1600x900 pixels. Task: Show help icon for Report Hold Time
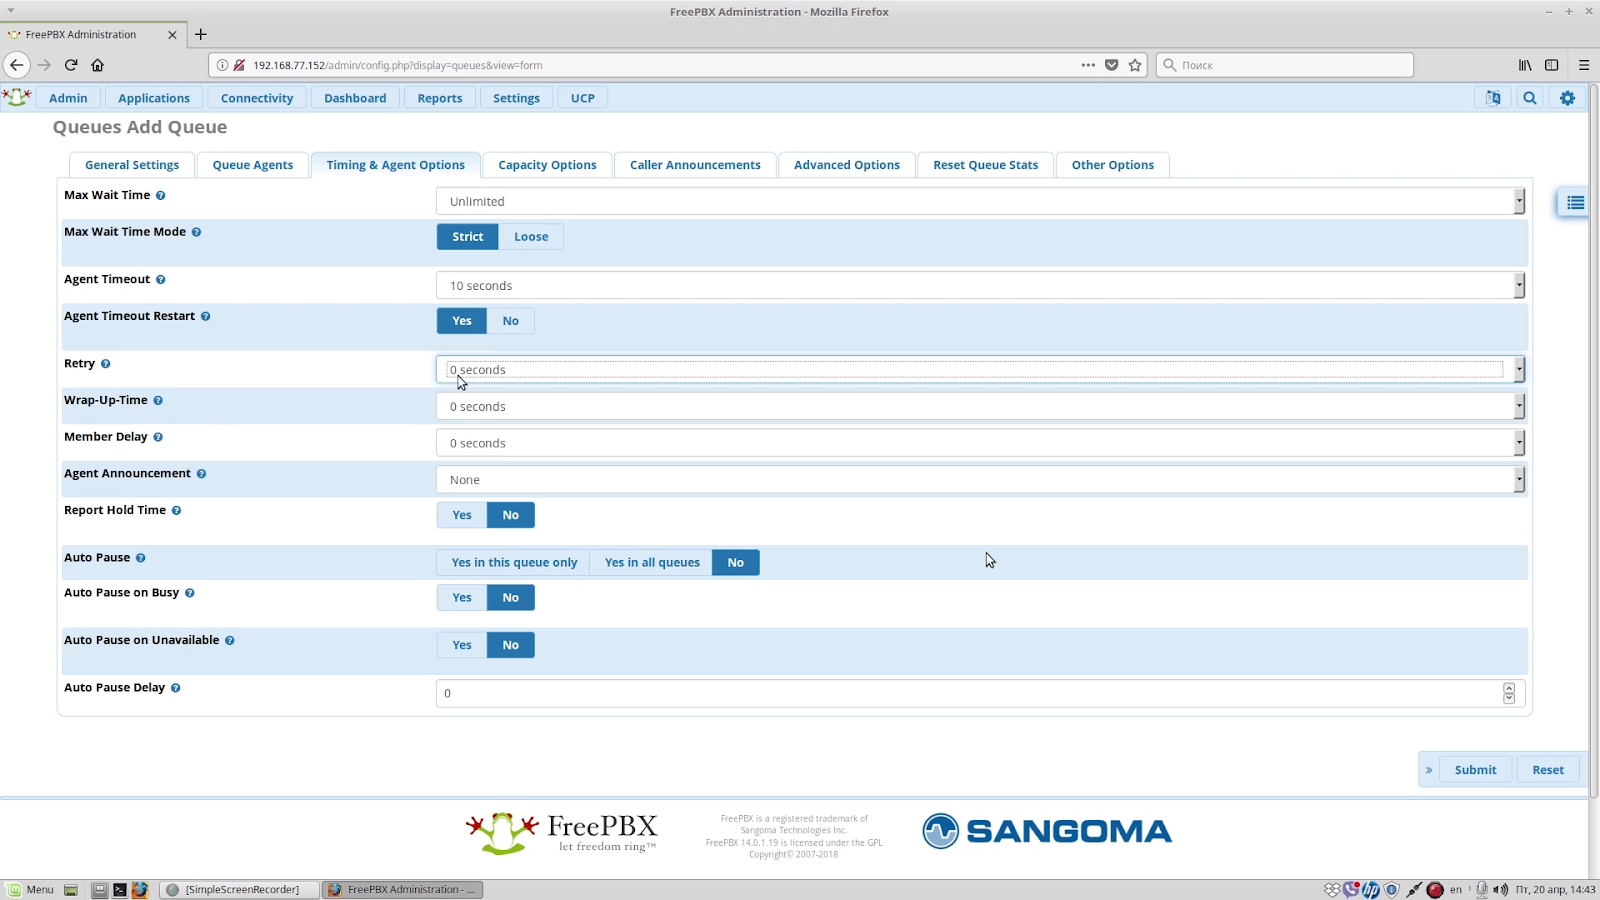point(176,511)
